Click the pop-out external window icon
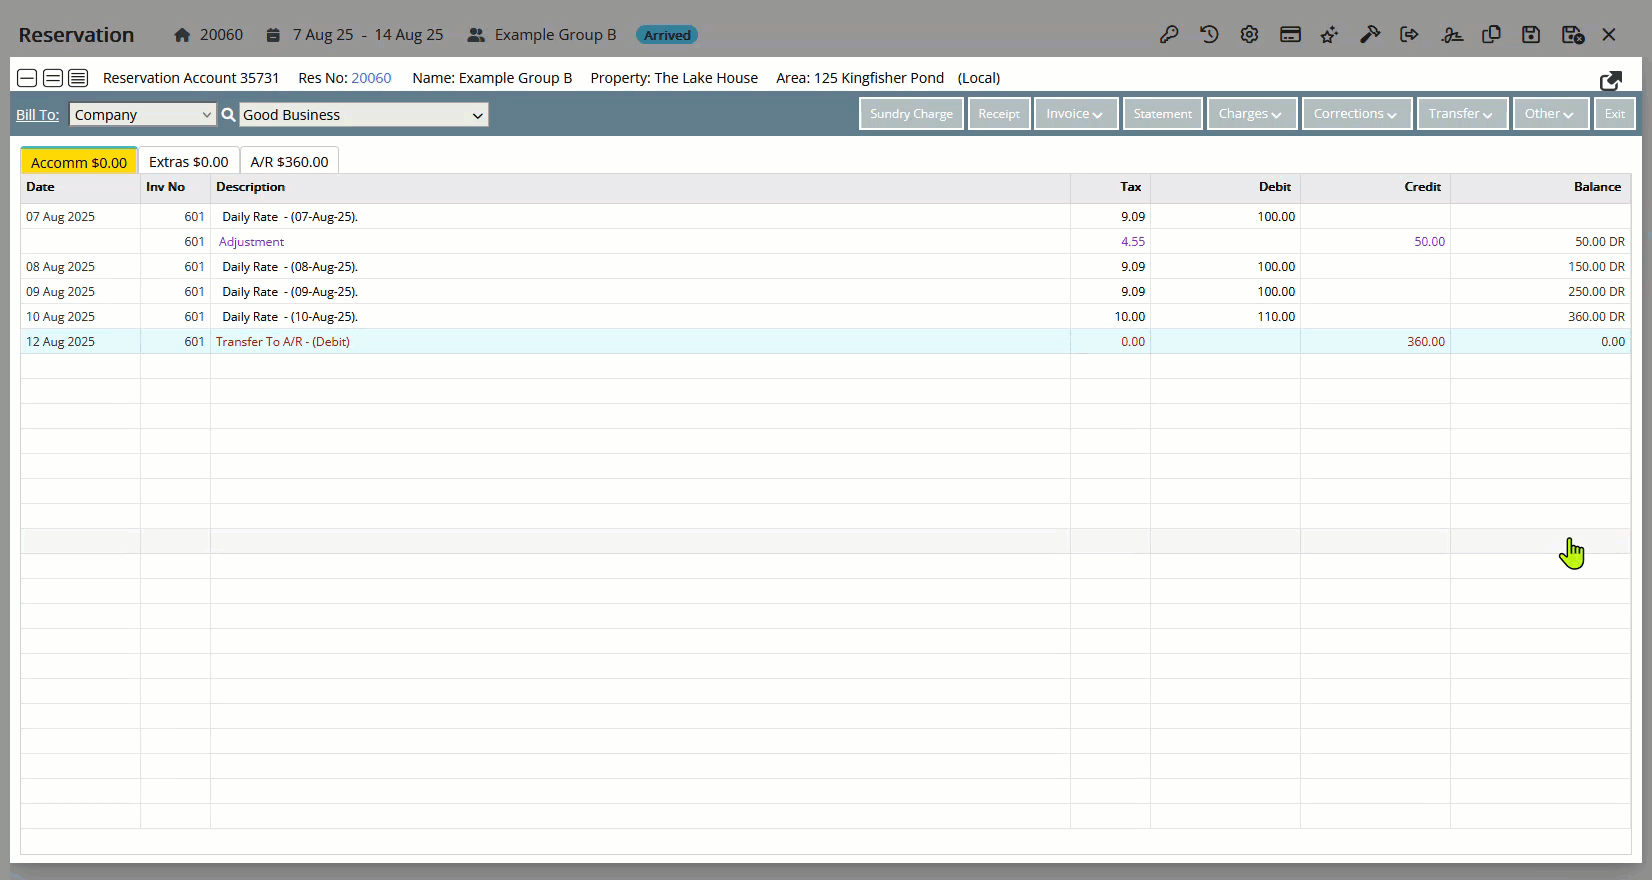This screenshot has width=1652, height=880. (1610, 80)
